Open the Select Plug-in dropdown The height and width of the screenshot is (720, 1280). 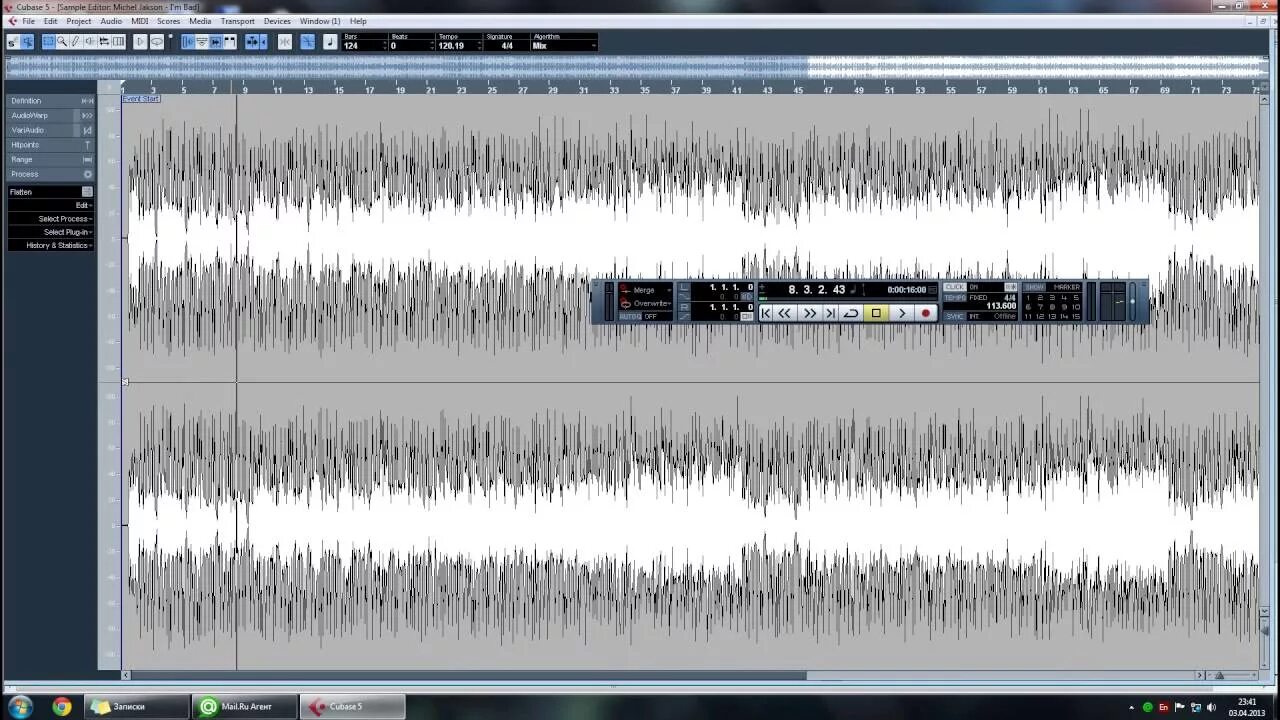[51, 232]
